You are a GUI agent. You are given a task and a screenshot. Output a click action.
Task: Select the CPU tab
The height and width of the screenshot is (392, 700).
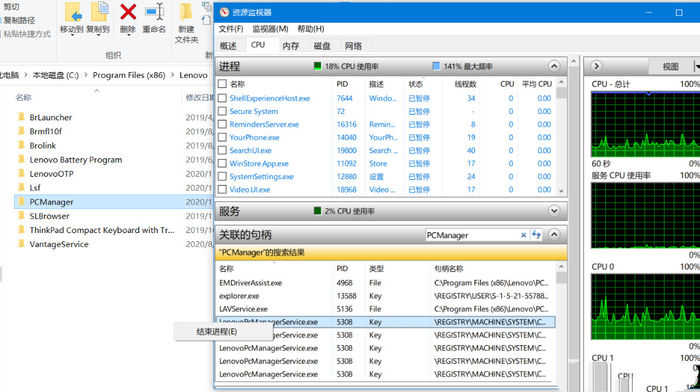click(258, 45)
